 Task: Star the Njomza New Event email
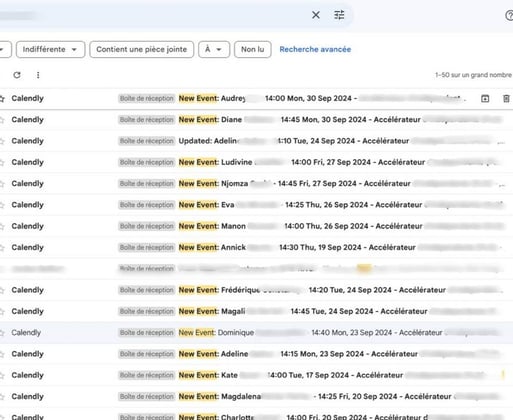pyautogui.click(x=2, y=184)
